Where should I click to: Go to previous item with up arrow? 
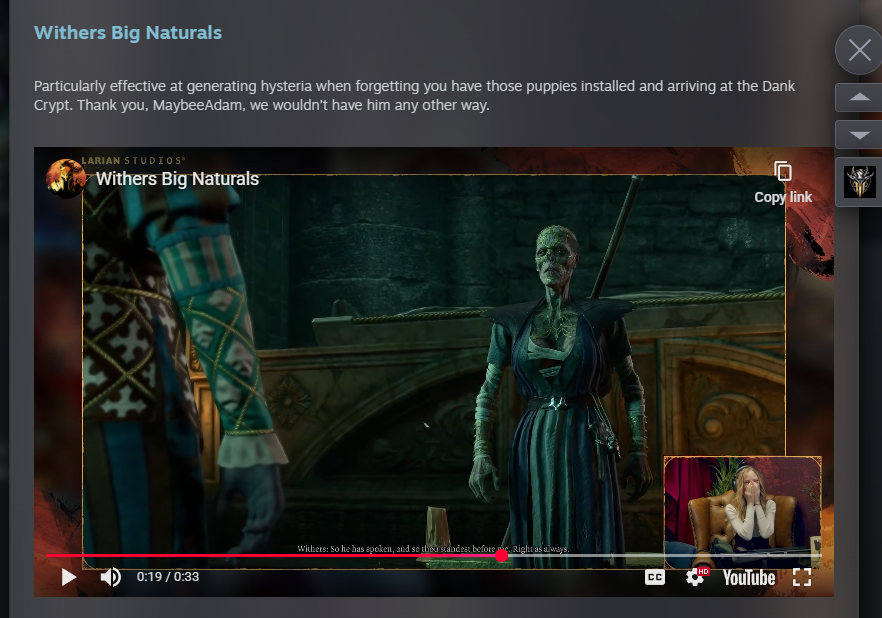(x=858, y=97)
